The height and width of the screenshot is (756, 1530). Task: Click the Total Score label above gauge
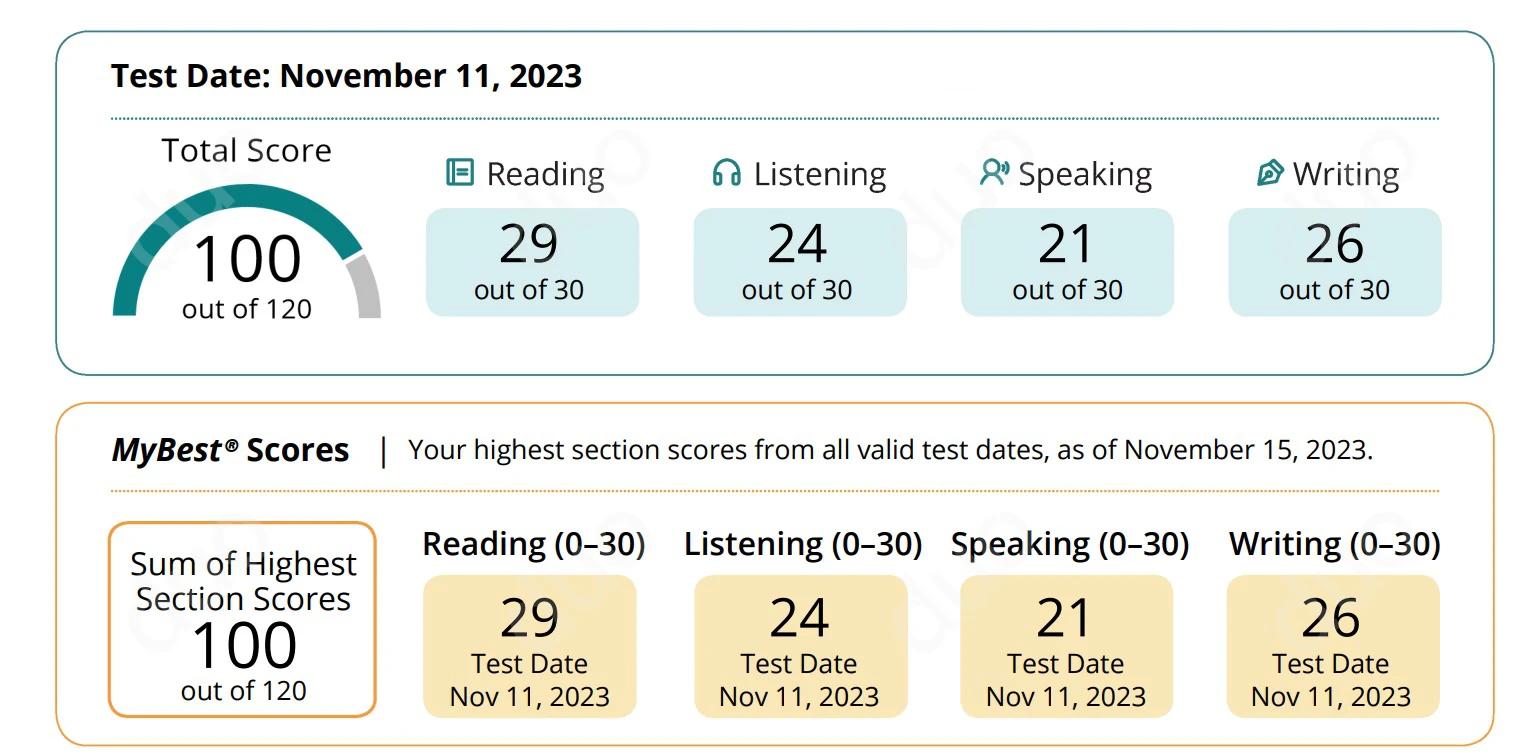coord(246,151)
